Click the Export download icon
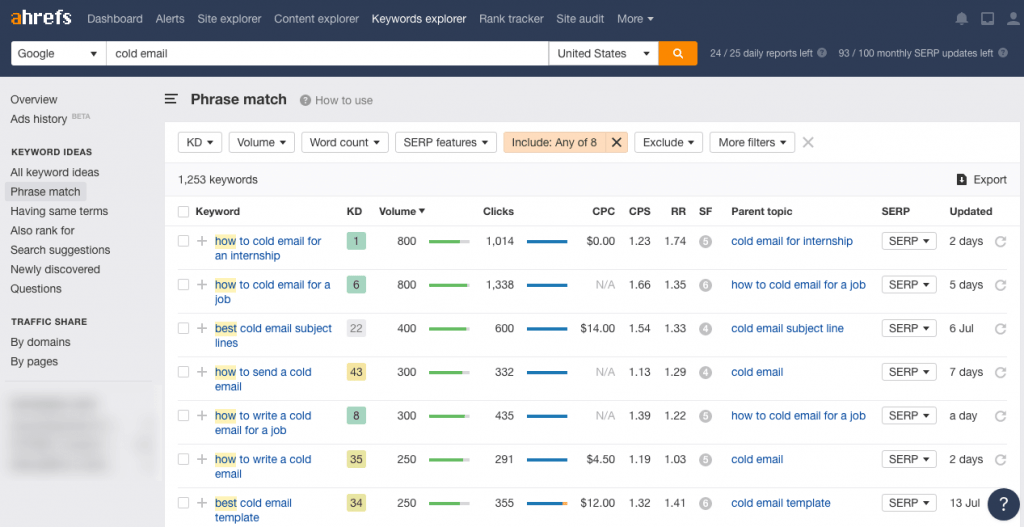Viewport: 1024px width, 527px height. point(962,180)
